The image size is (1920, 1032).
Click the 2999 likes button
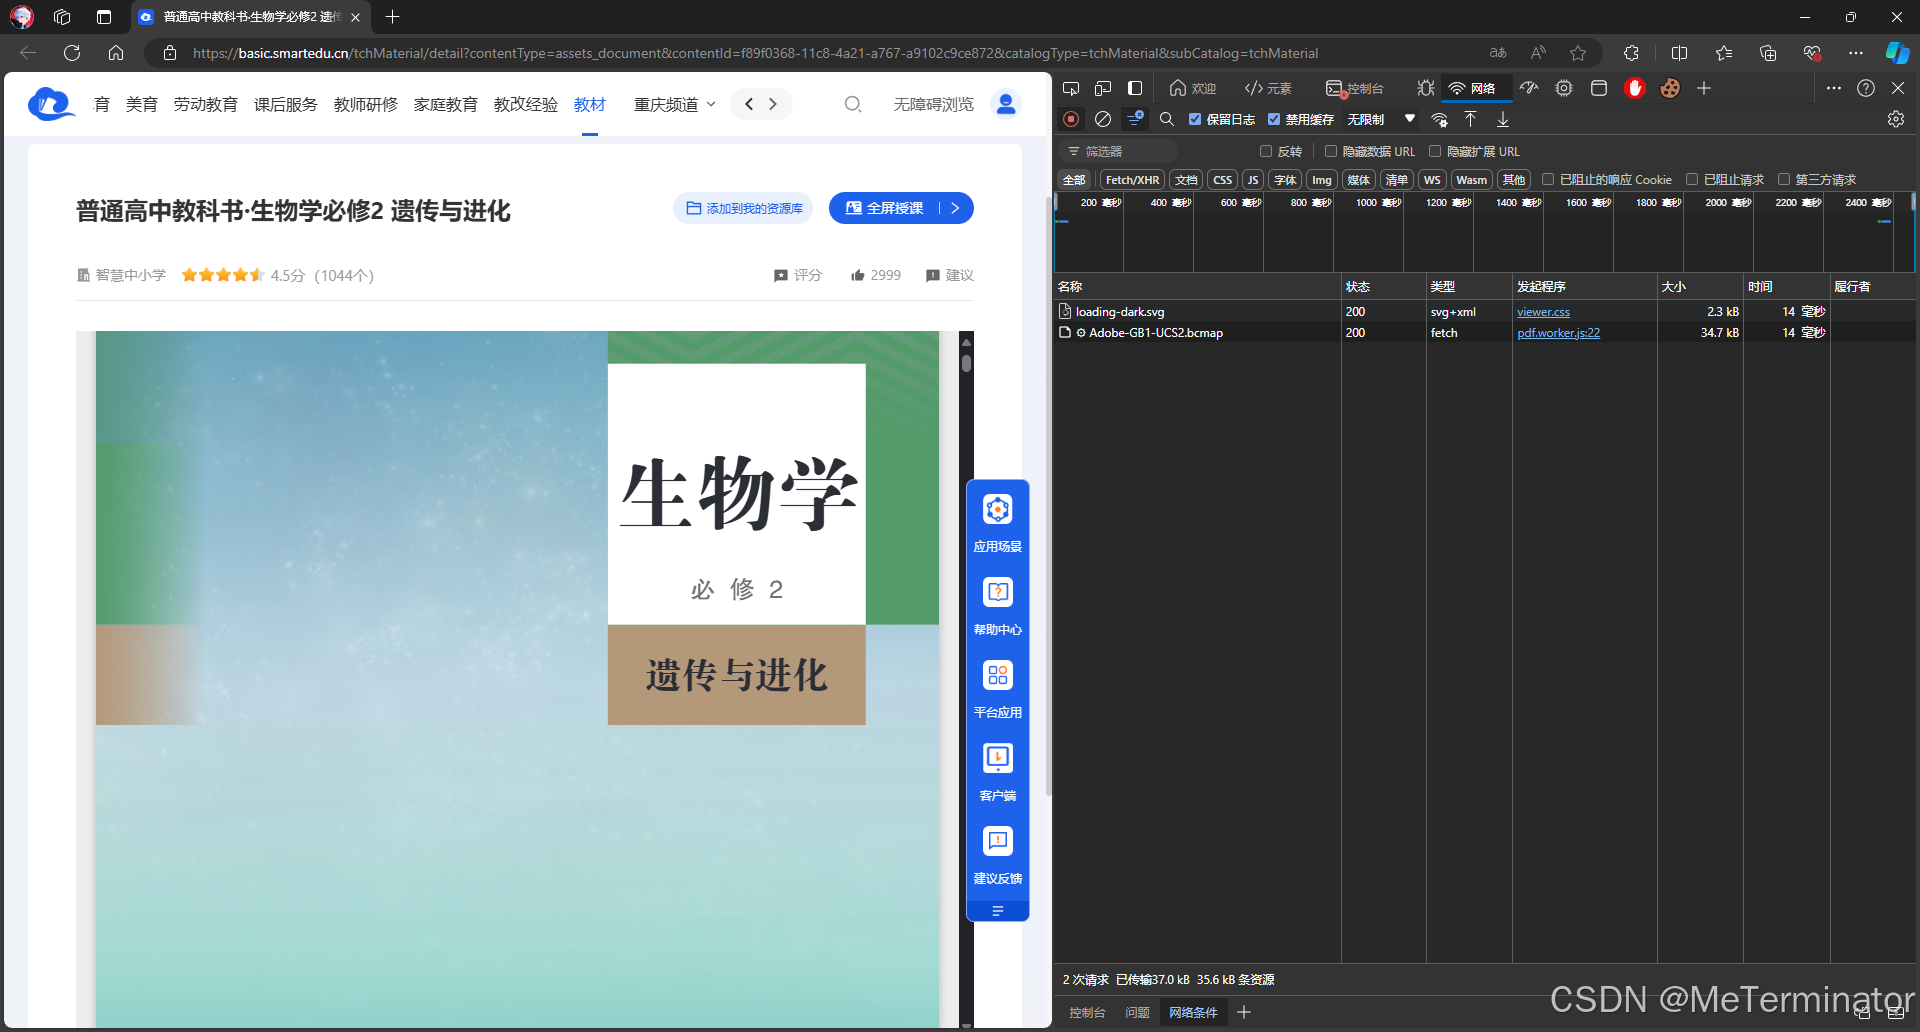[875, 275]
